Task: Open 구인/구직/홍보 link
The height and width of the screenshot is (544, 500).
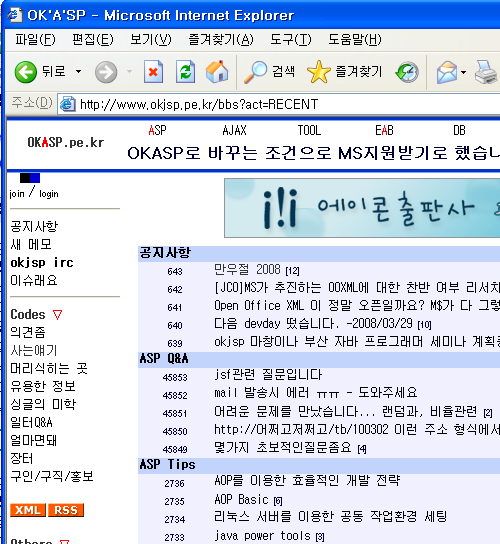Action: (x=52, y=477)
